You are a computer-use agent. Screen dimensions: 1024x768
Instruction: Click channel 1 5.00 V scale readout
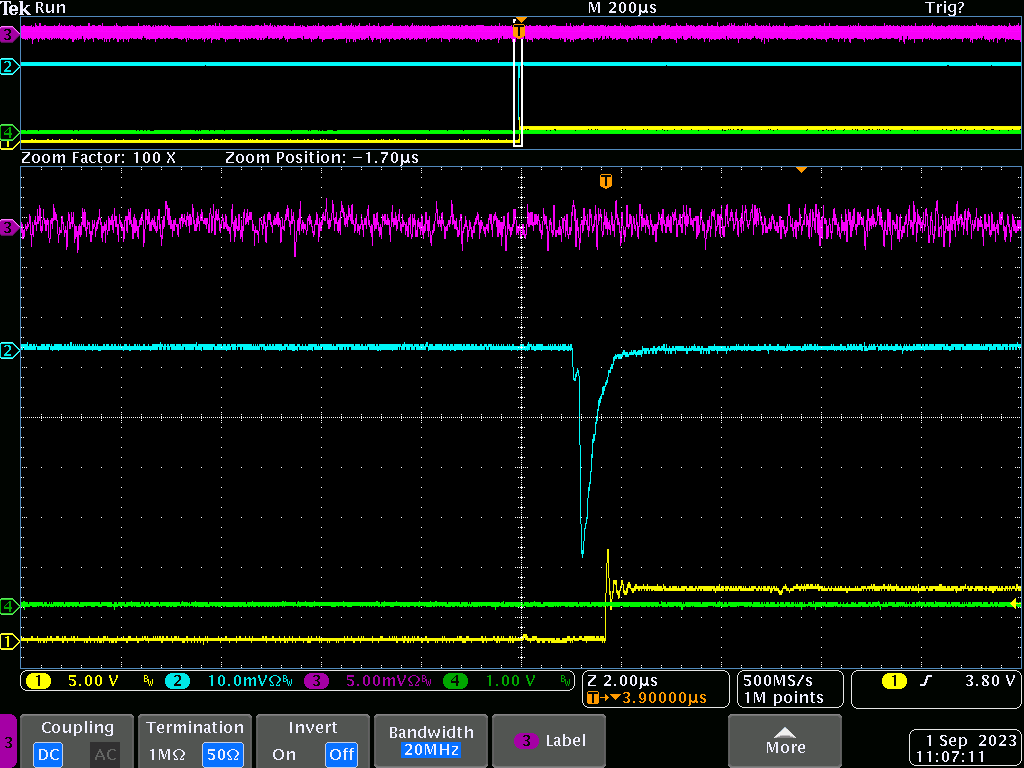coord(90,682)
